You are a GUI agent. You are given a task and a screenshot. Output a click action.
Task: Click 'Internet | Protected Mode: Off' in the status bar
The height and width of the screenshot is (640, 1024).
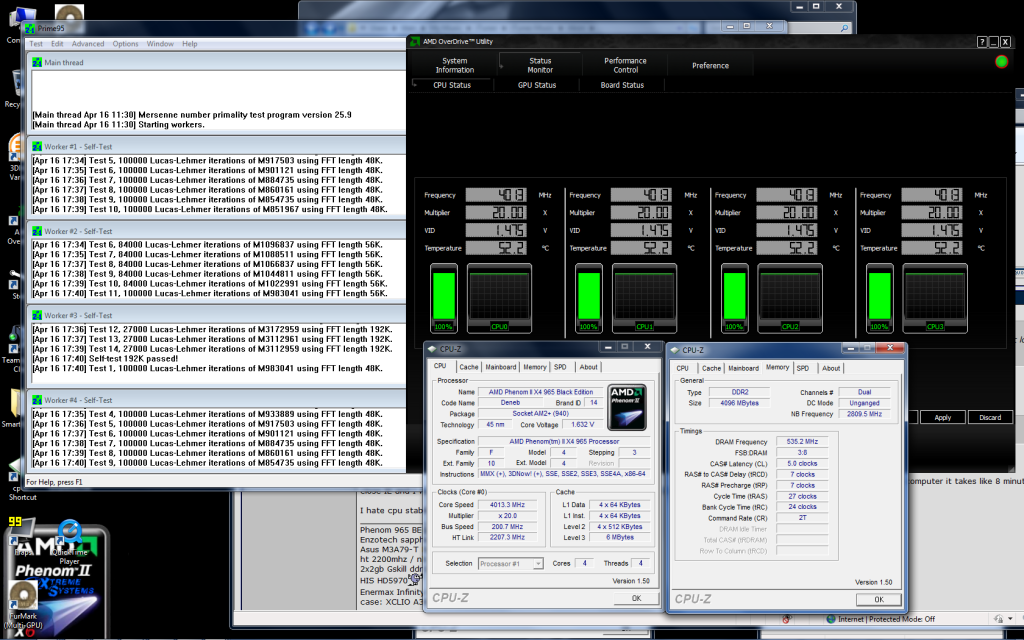pos(886,619)
